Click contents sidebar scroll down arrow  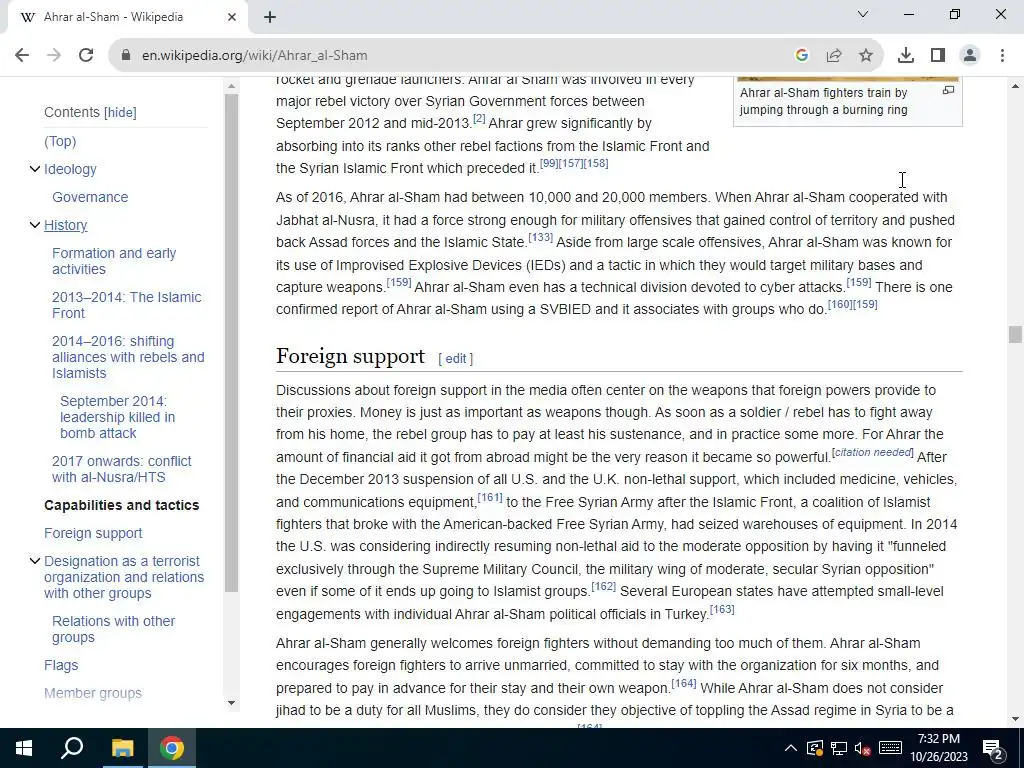pyautogui.click(x=231, y=703)
